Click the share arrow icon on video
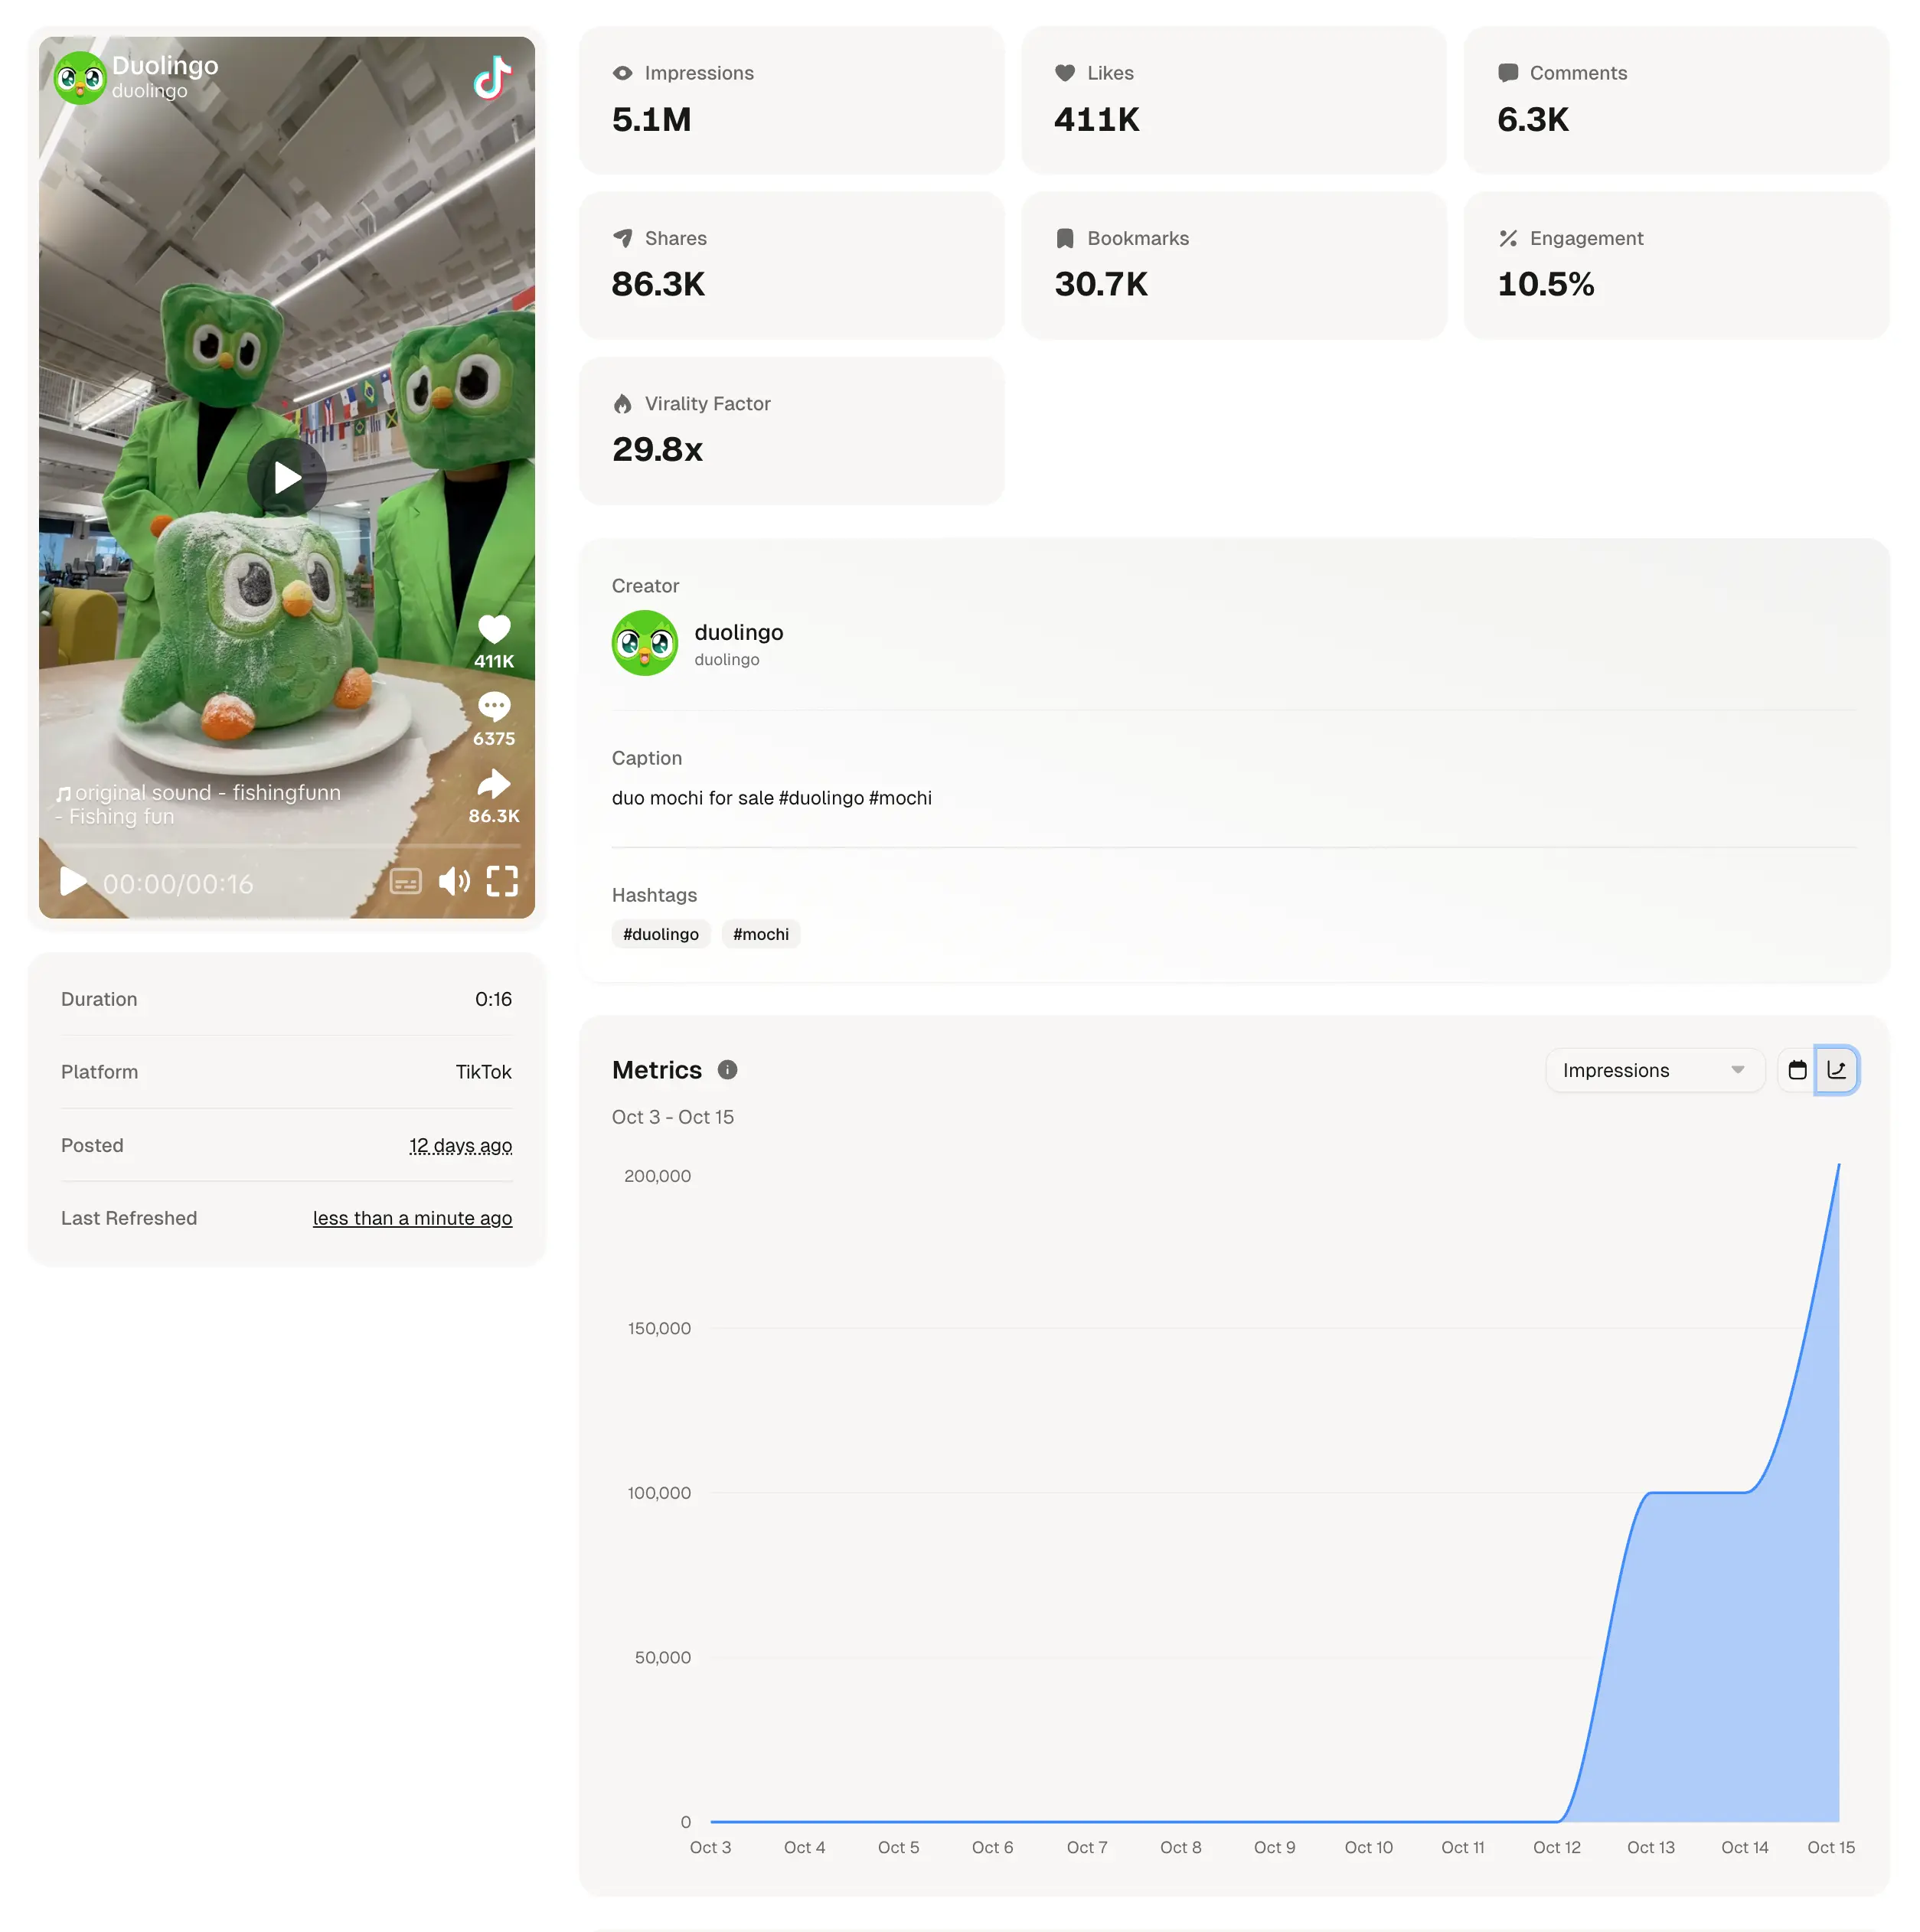The image size is (1920, 1932). tap(494, 784)
